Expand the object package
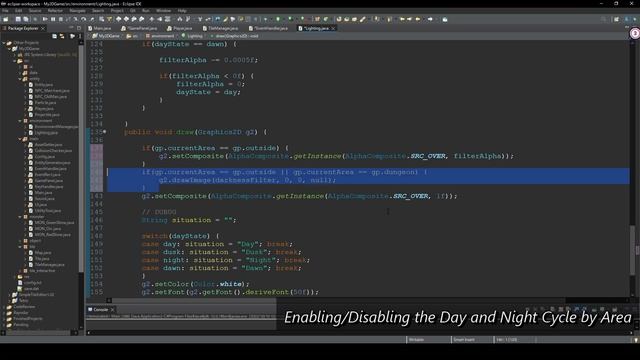The width and height of the screenshot is (640, 360). 20,241
